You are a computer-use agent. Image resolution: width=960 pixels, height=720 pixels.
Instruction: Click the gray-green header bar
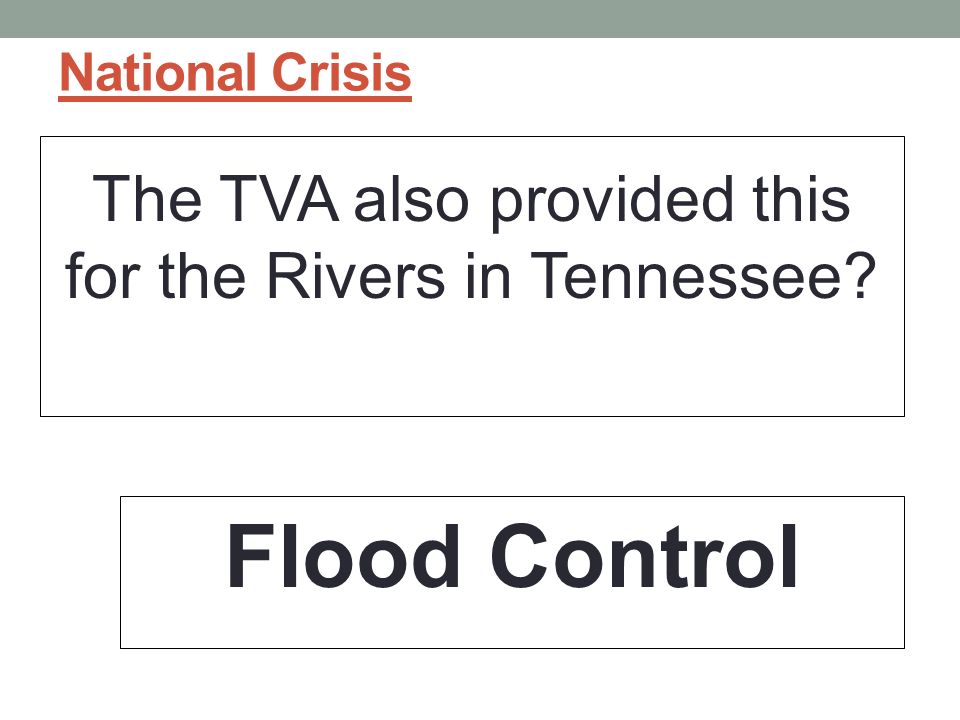tap(480, 18)
